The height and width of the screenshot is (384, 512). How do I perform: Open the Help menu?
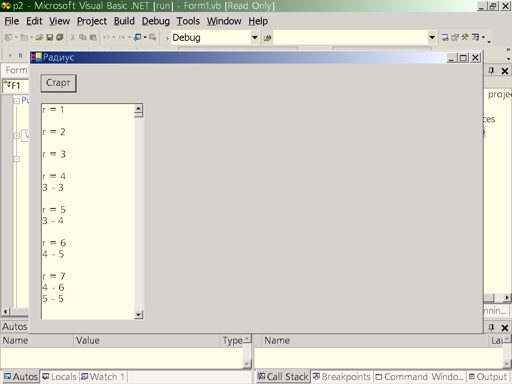tap(258, 21)
